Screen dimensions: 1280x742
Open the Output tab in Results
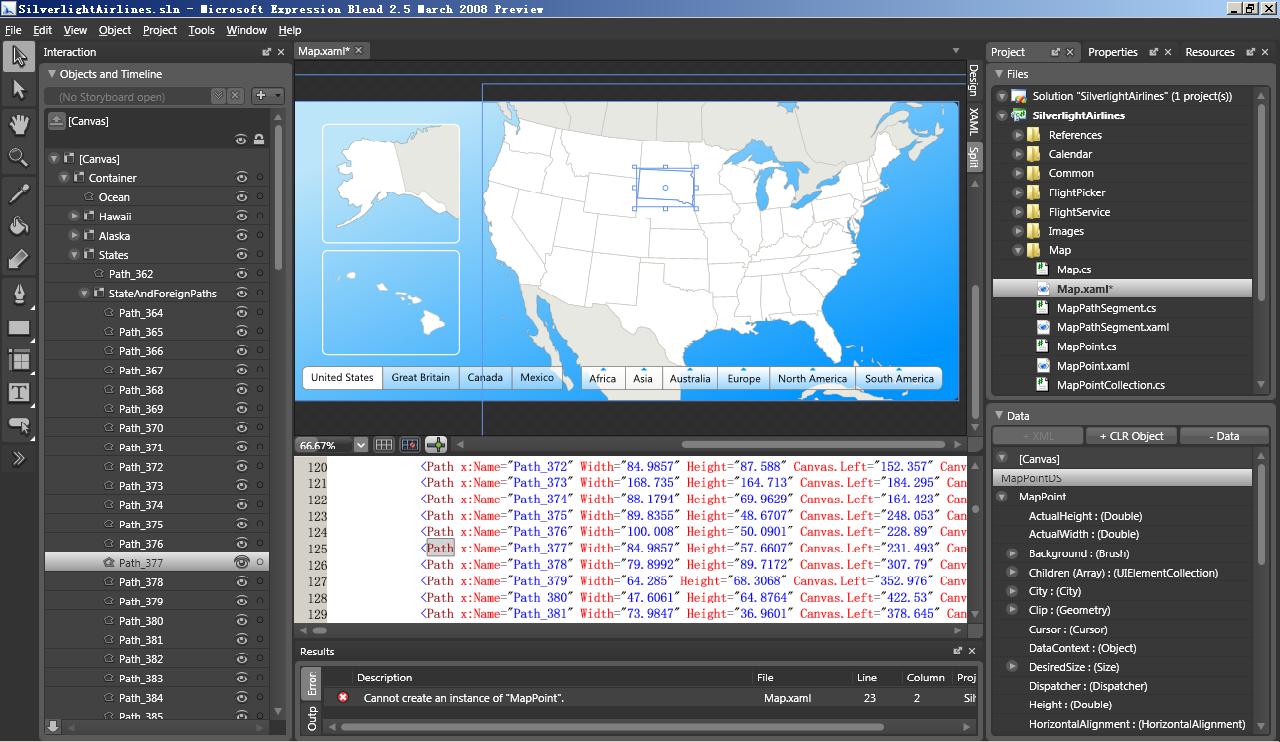coord(311,718)
